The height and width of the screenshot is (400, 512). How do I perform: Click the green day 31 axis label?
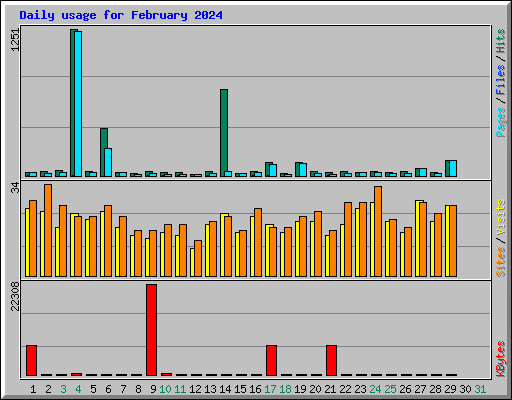480,389
